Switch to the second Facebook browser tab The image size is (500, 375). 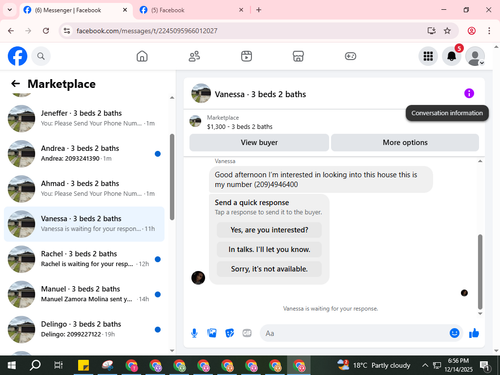(191, 10)
